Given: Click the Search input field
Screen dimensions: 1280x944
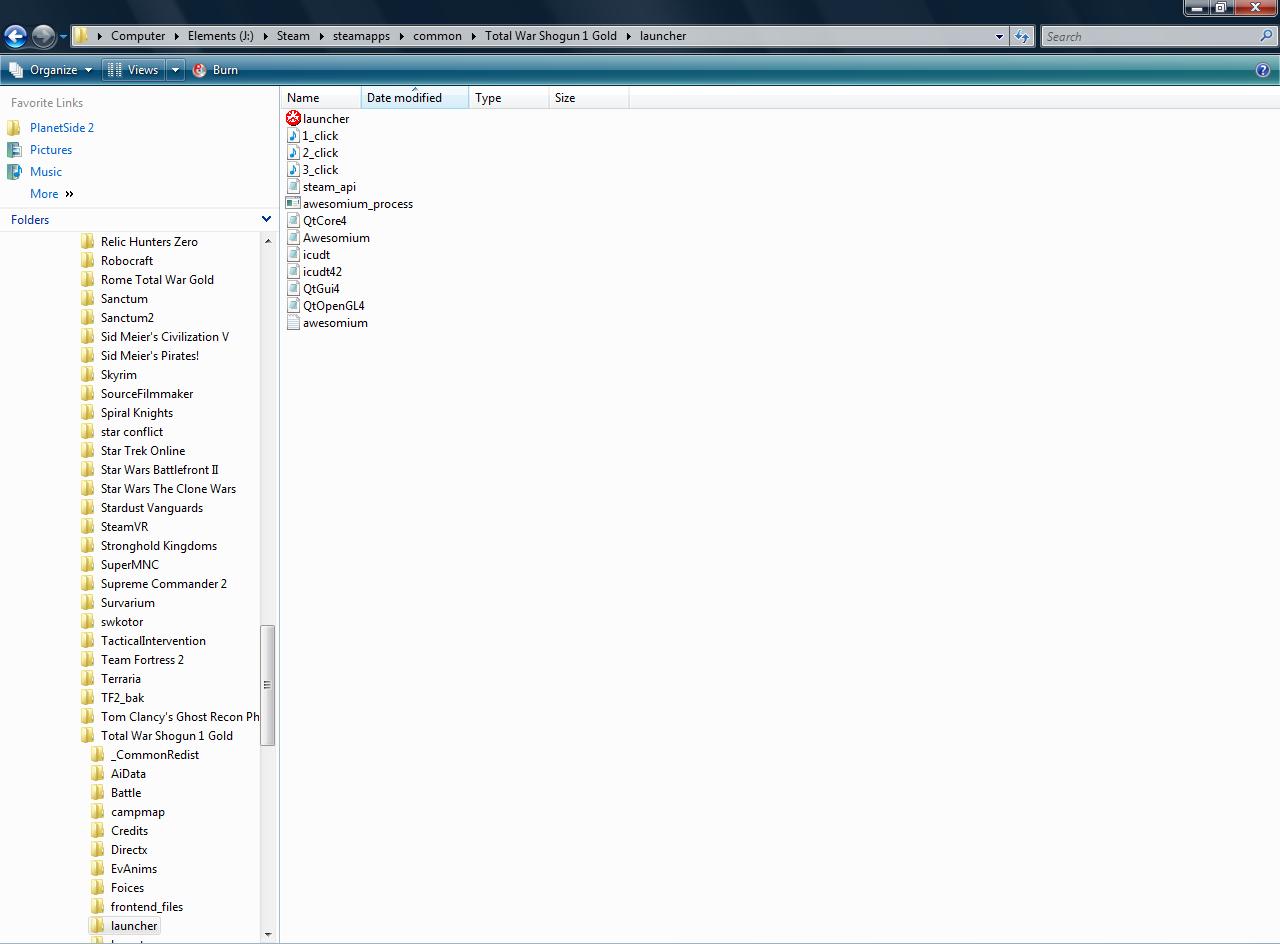Looking at the screenshot, I should tap(1150, 36).
